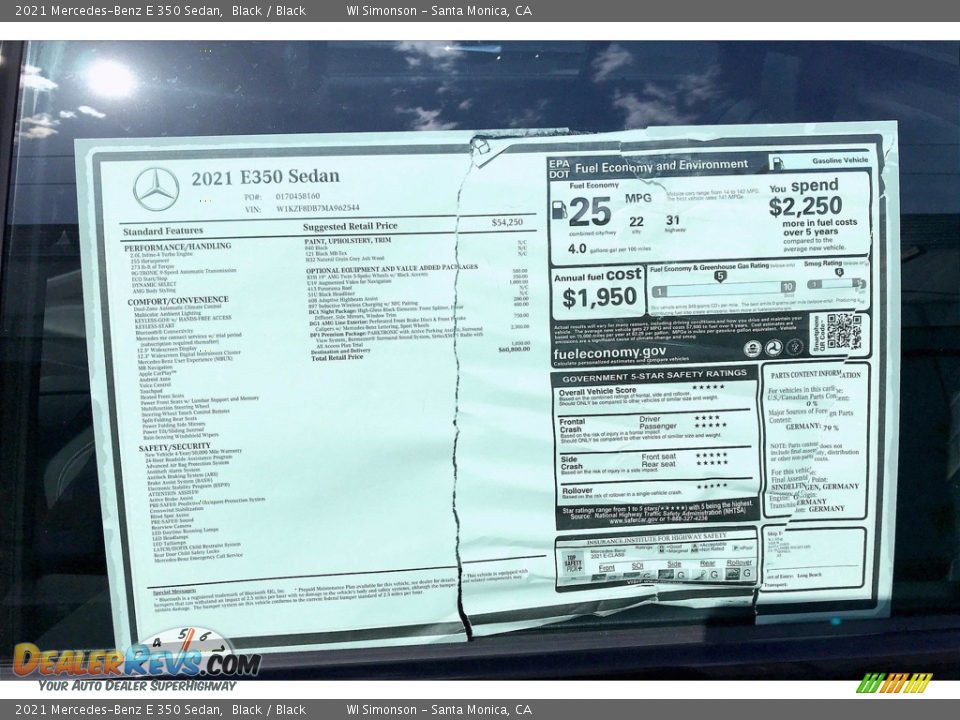Click the 'Rollover' rating row
960x720 pixels.
tap(654, 490)
